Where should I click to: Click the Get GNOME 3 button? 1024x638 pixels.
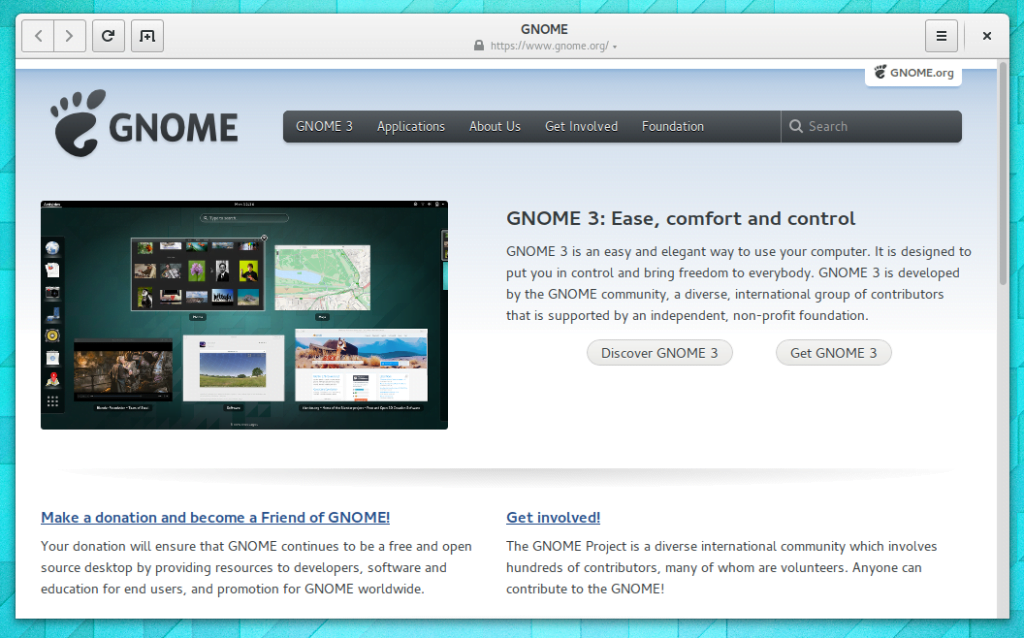[x=833, y=353]
